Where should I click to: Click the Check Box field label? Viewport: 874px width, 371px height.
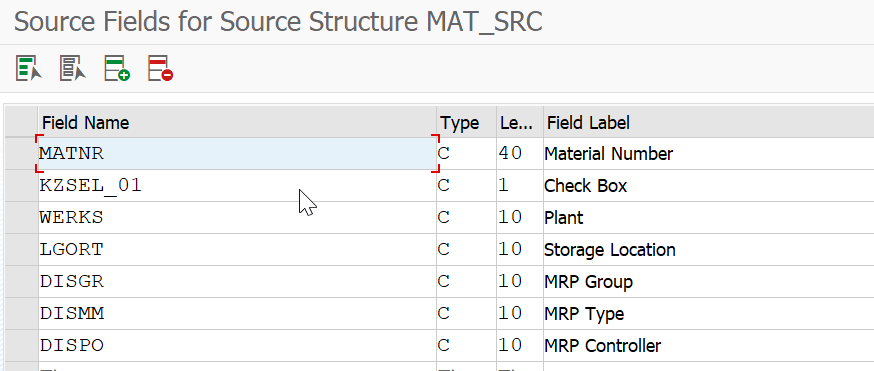click(586, 186)
